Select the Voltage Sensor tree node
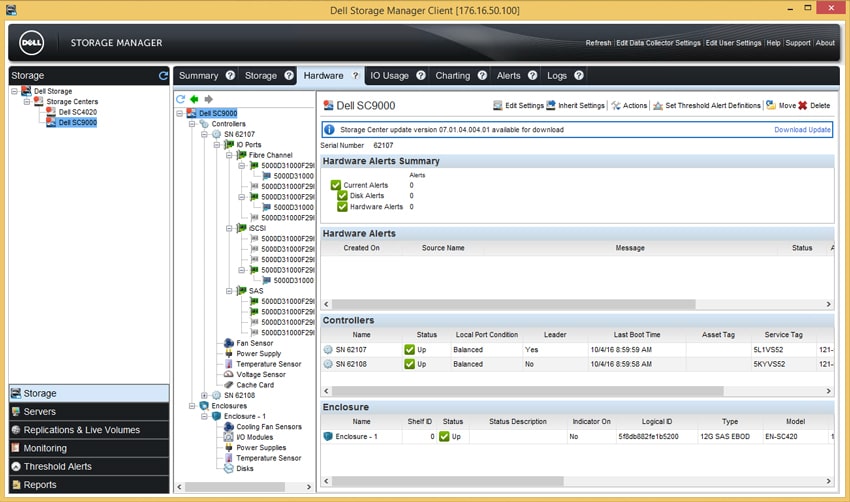This screenshot has width=850, height=502. 261,375
